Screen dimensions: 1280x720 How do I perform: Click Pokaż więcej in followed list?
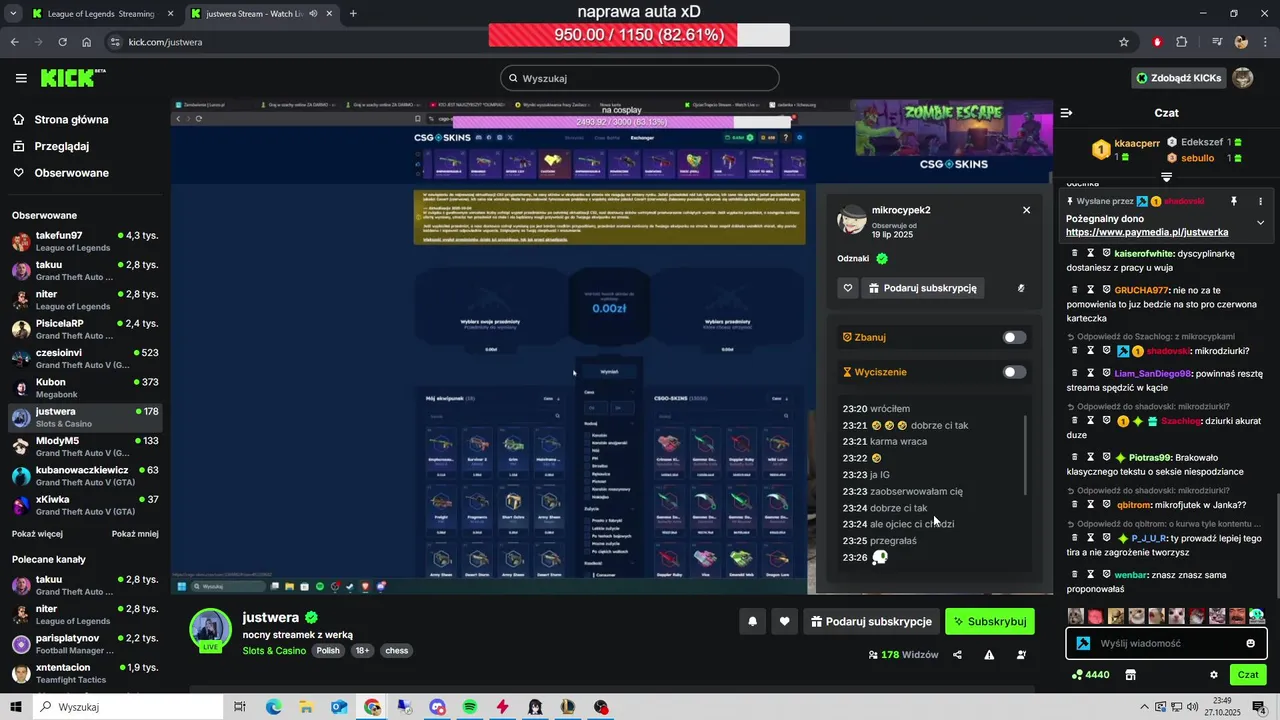point(37,534)
